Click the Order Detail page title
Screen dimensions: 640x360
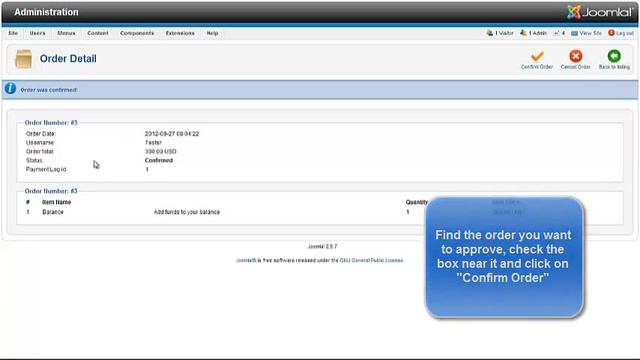pyautogui.click(x=68, y=59)
